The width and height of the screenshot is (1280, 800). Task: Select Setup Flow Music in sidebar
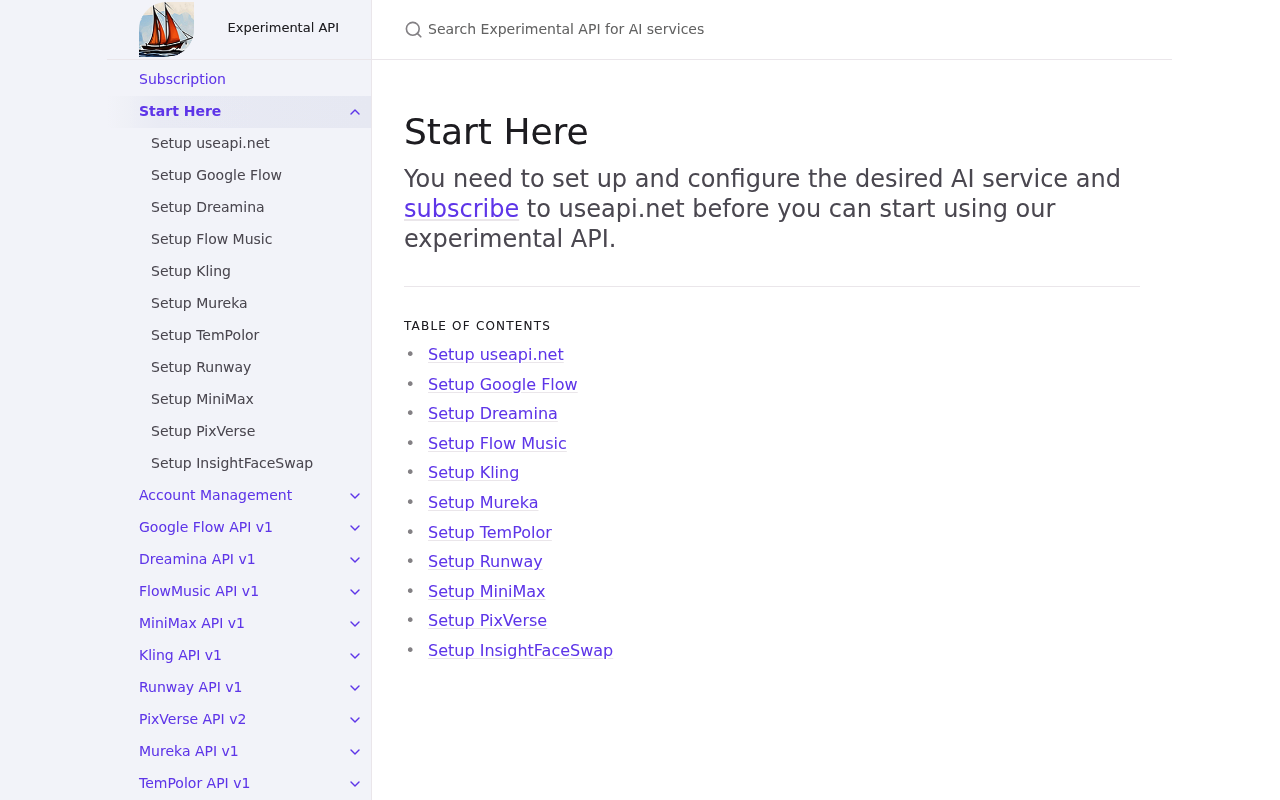tap(211, 239)
